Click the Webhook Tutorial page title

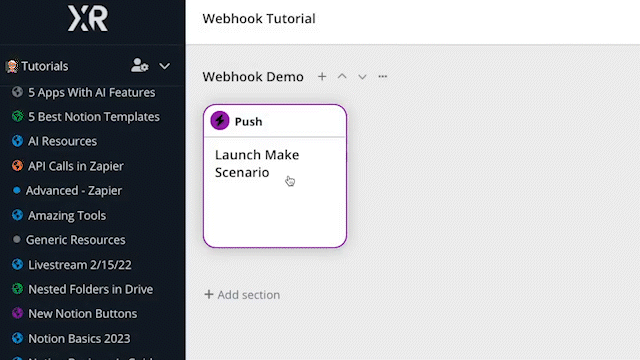click(x=259, y=19)
